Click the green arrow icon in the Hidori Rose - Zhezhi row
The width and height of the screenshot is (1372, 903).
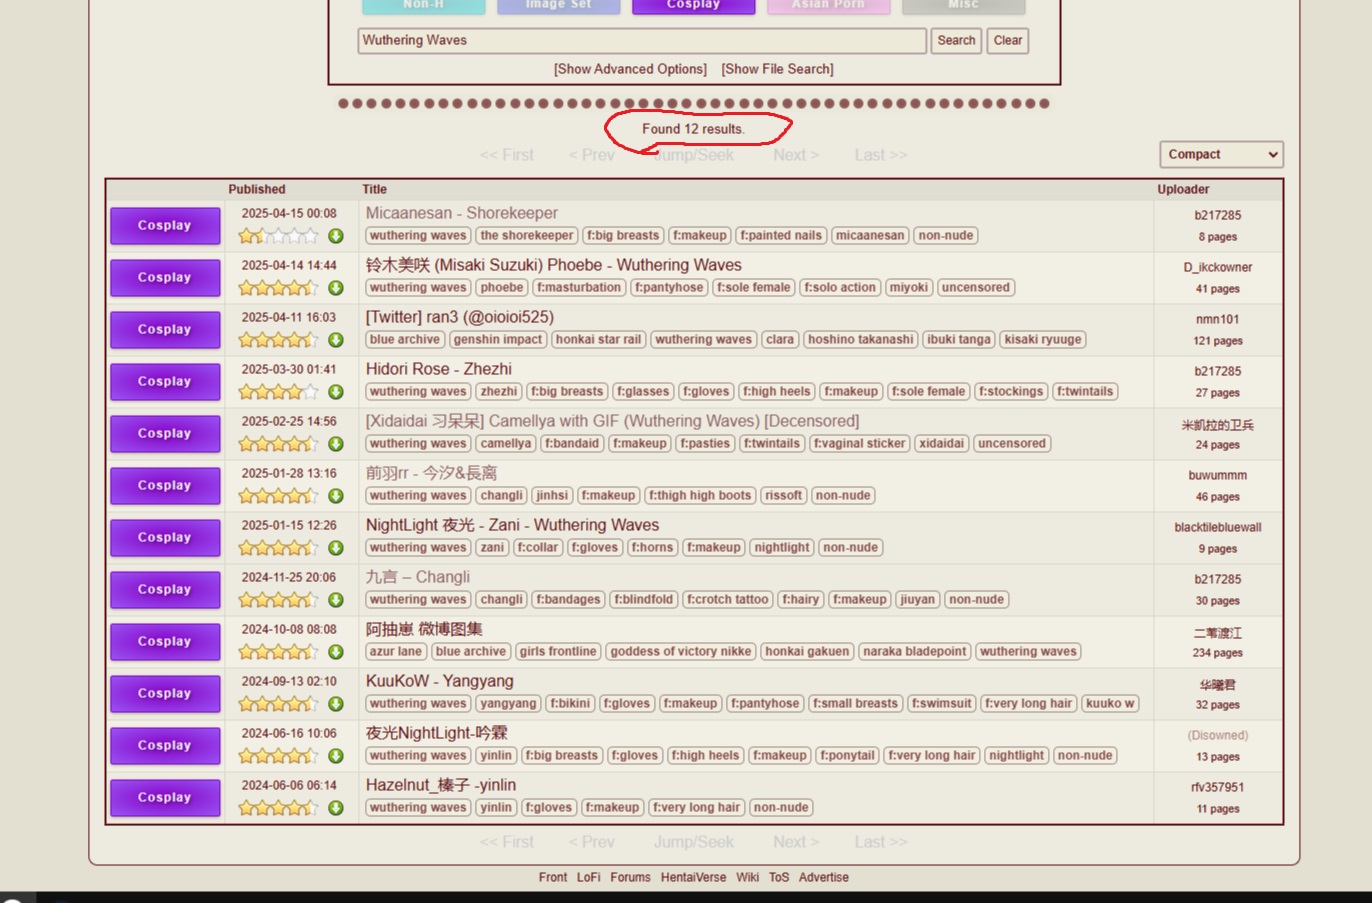coord(336,392)
